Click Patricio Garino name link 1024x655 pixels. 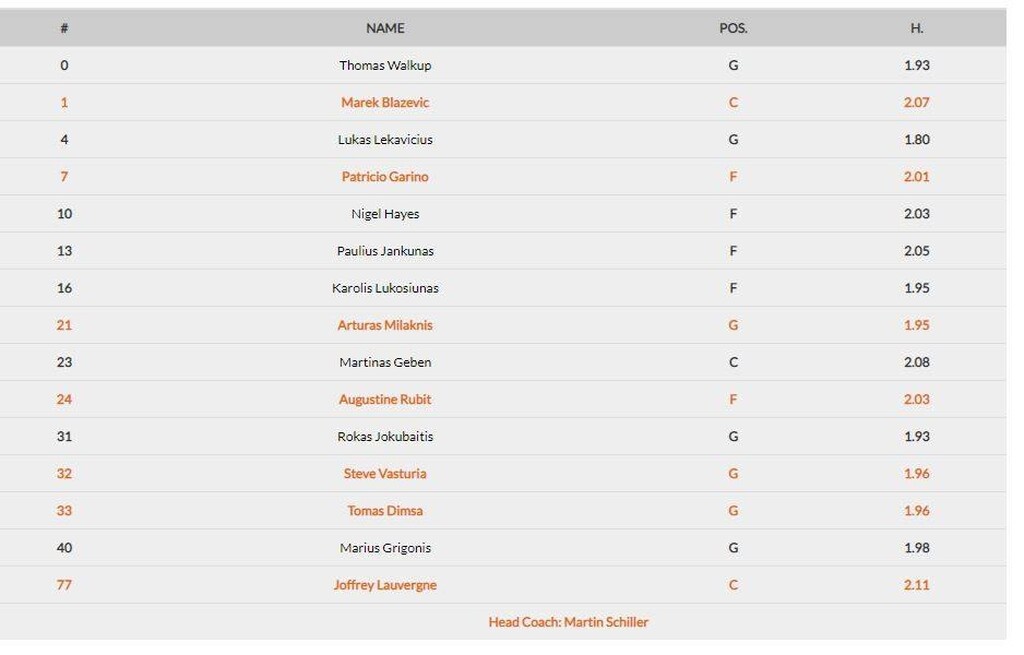point(385,177)
